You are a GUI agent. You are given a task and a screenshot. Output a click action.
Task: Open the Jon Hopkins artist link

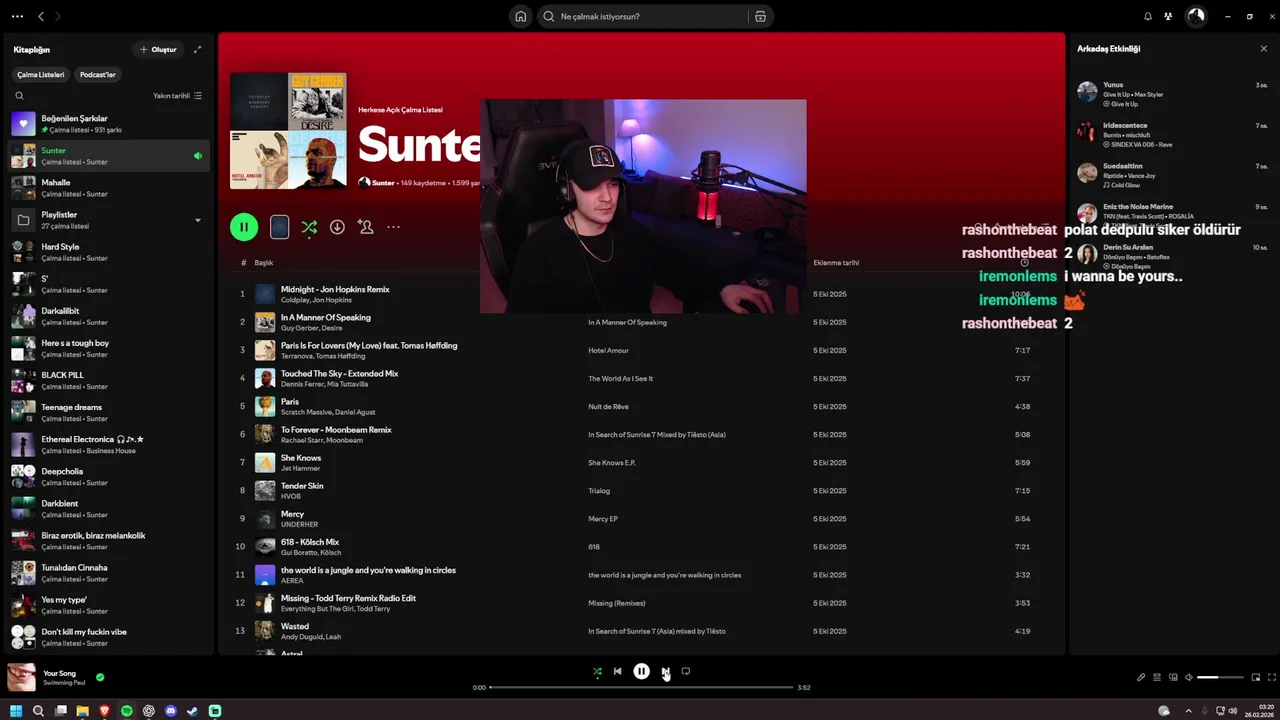[x=333, y=300]
